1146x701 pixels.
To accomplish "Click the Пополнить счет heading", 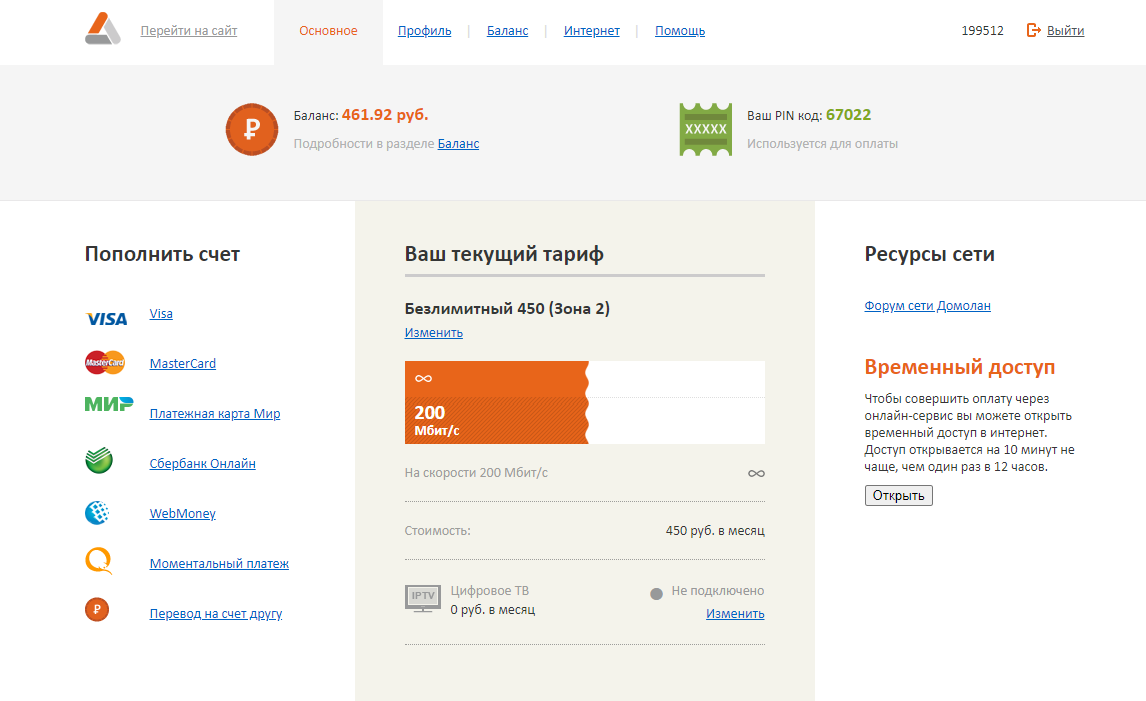I will tap(162, 254).
